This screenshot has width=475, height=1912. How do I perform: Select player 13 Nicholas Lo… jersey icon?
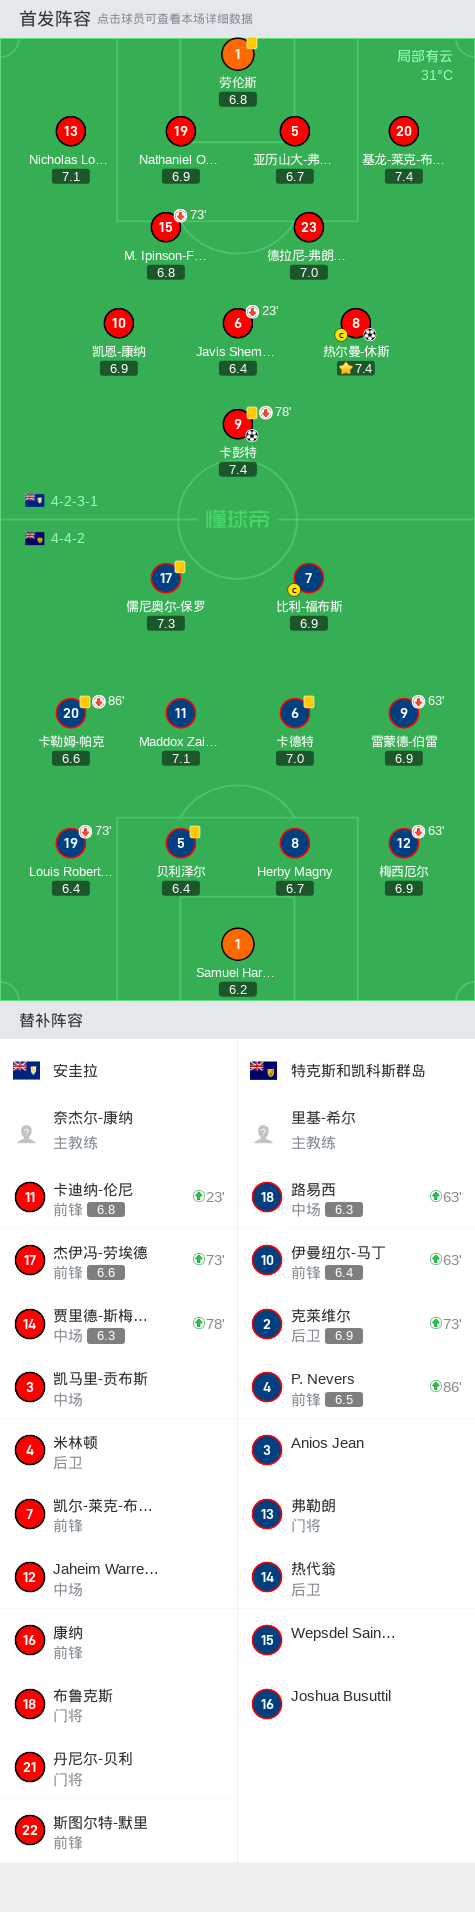[71, 131]
